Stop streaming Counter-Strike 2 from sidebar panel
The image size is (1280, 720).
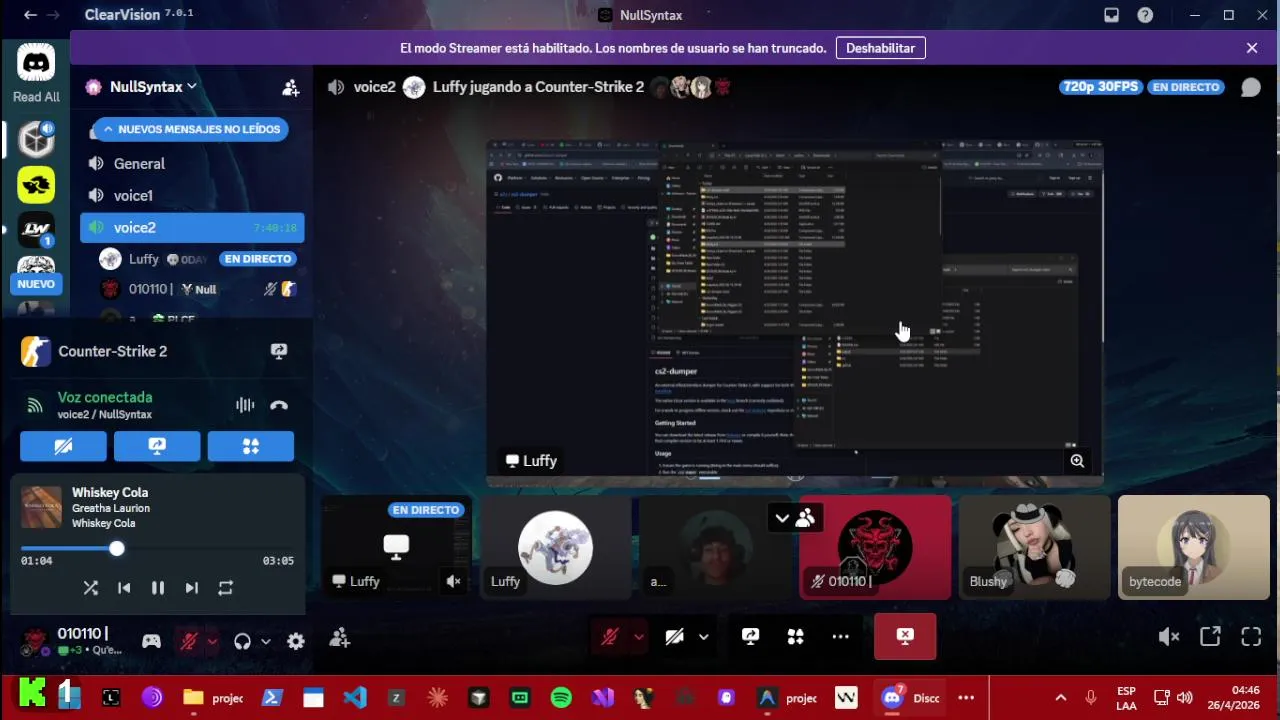click(x=279, y=351)
